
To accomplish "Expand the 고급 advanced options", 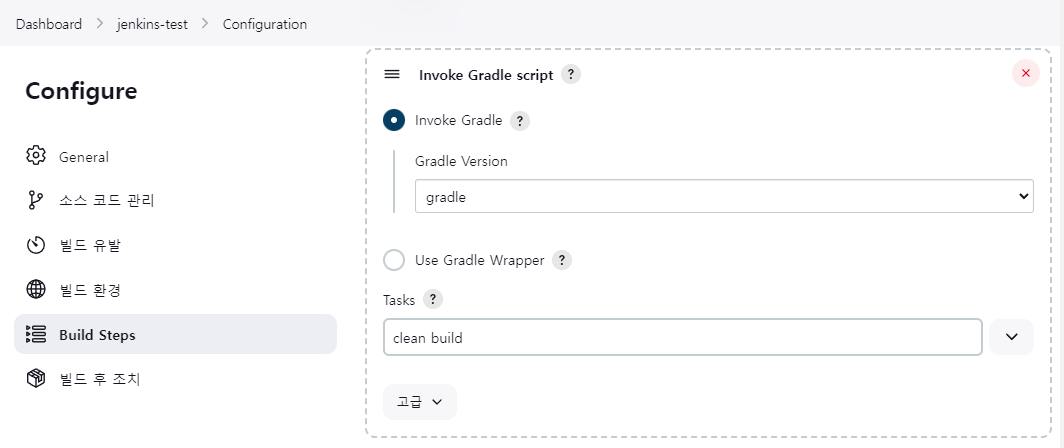I will [x=420, y=401].
